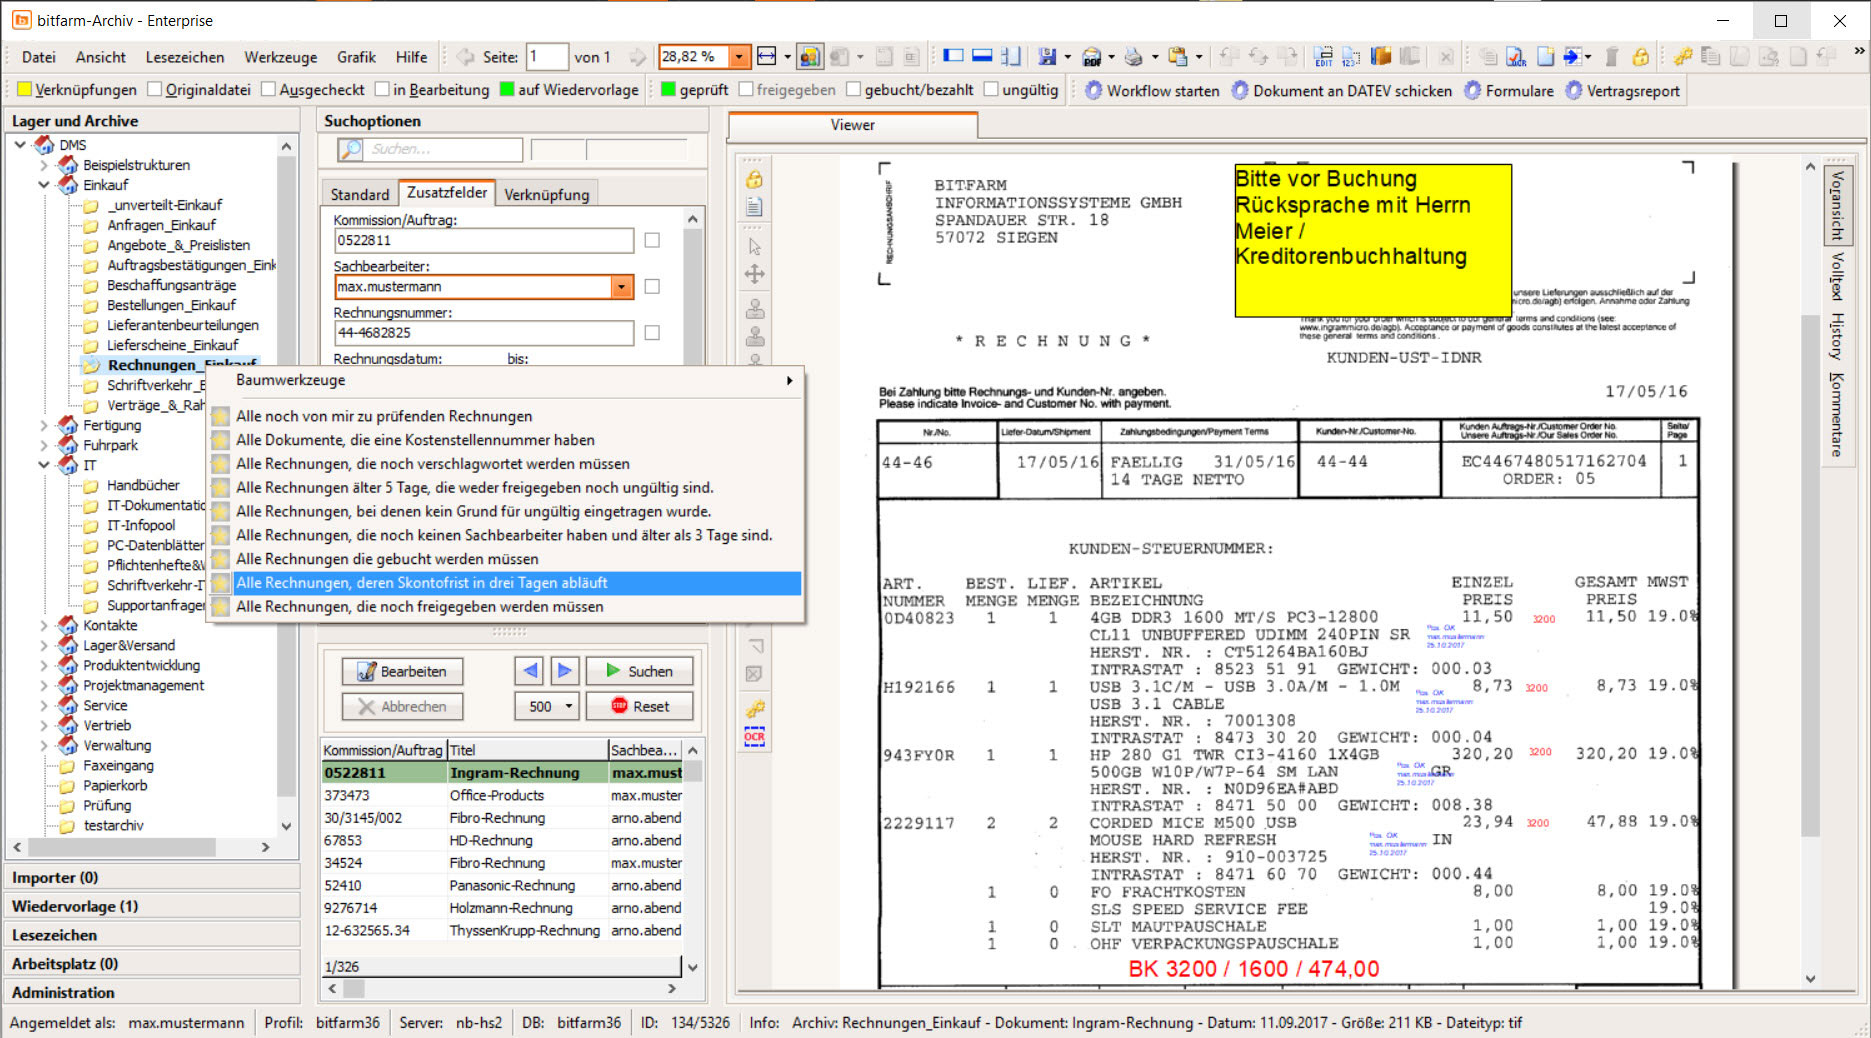Image resolution: width=1871 pixels, height=1038 pixels.
Task: Switch to the Standard tab
Action: 360,194
